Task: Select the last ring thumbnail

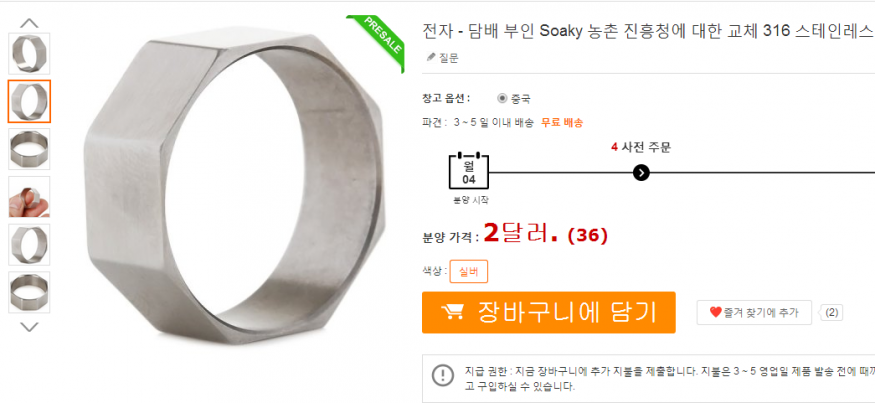Action: click(x=29, y=292)
